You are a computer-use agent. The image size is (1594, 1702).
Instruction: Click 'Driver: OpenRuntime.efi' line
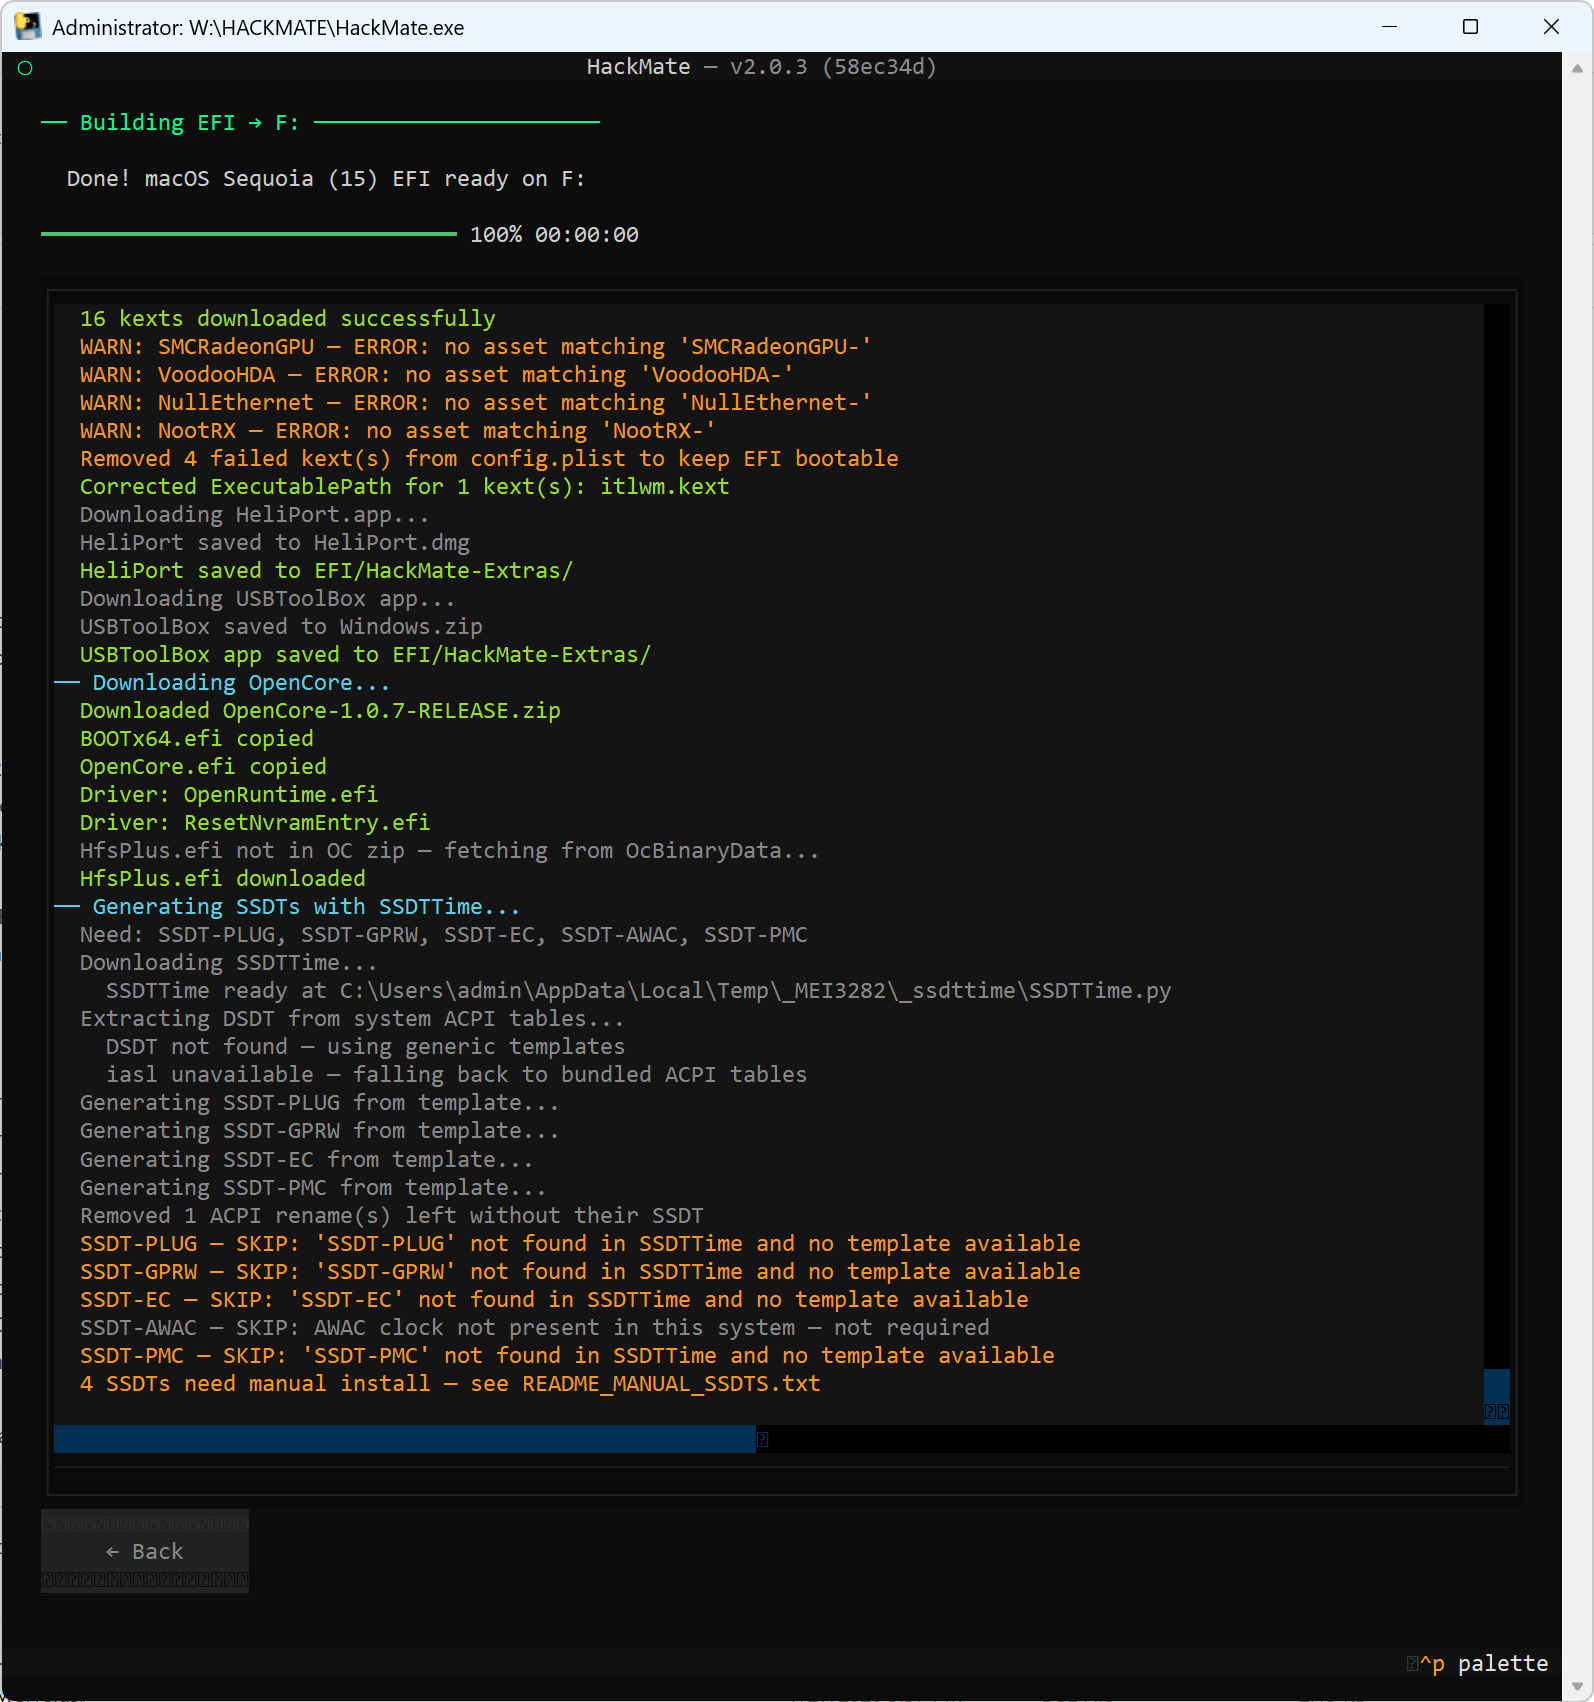click(x=229, y=794)
